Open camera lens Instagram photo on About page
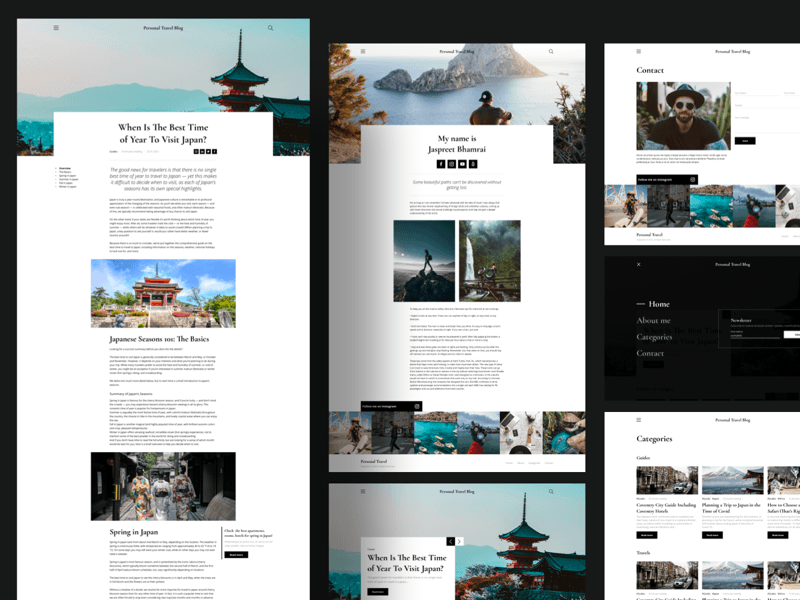This screenshot has height=600, width=800. point(478,433)
